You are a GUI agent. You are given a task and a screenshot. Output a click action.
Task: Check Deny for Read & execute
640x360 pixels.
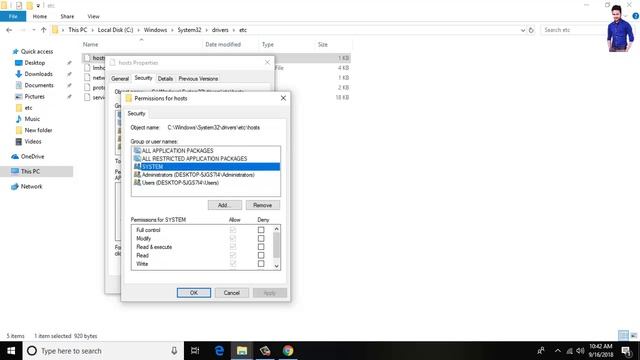[x=261, y=247]
